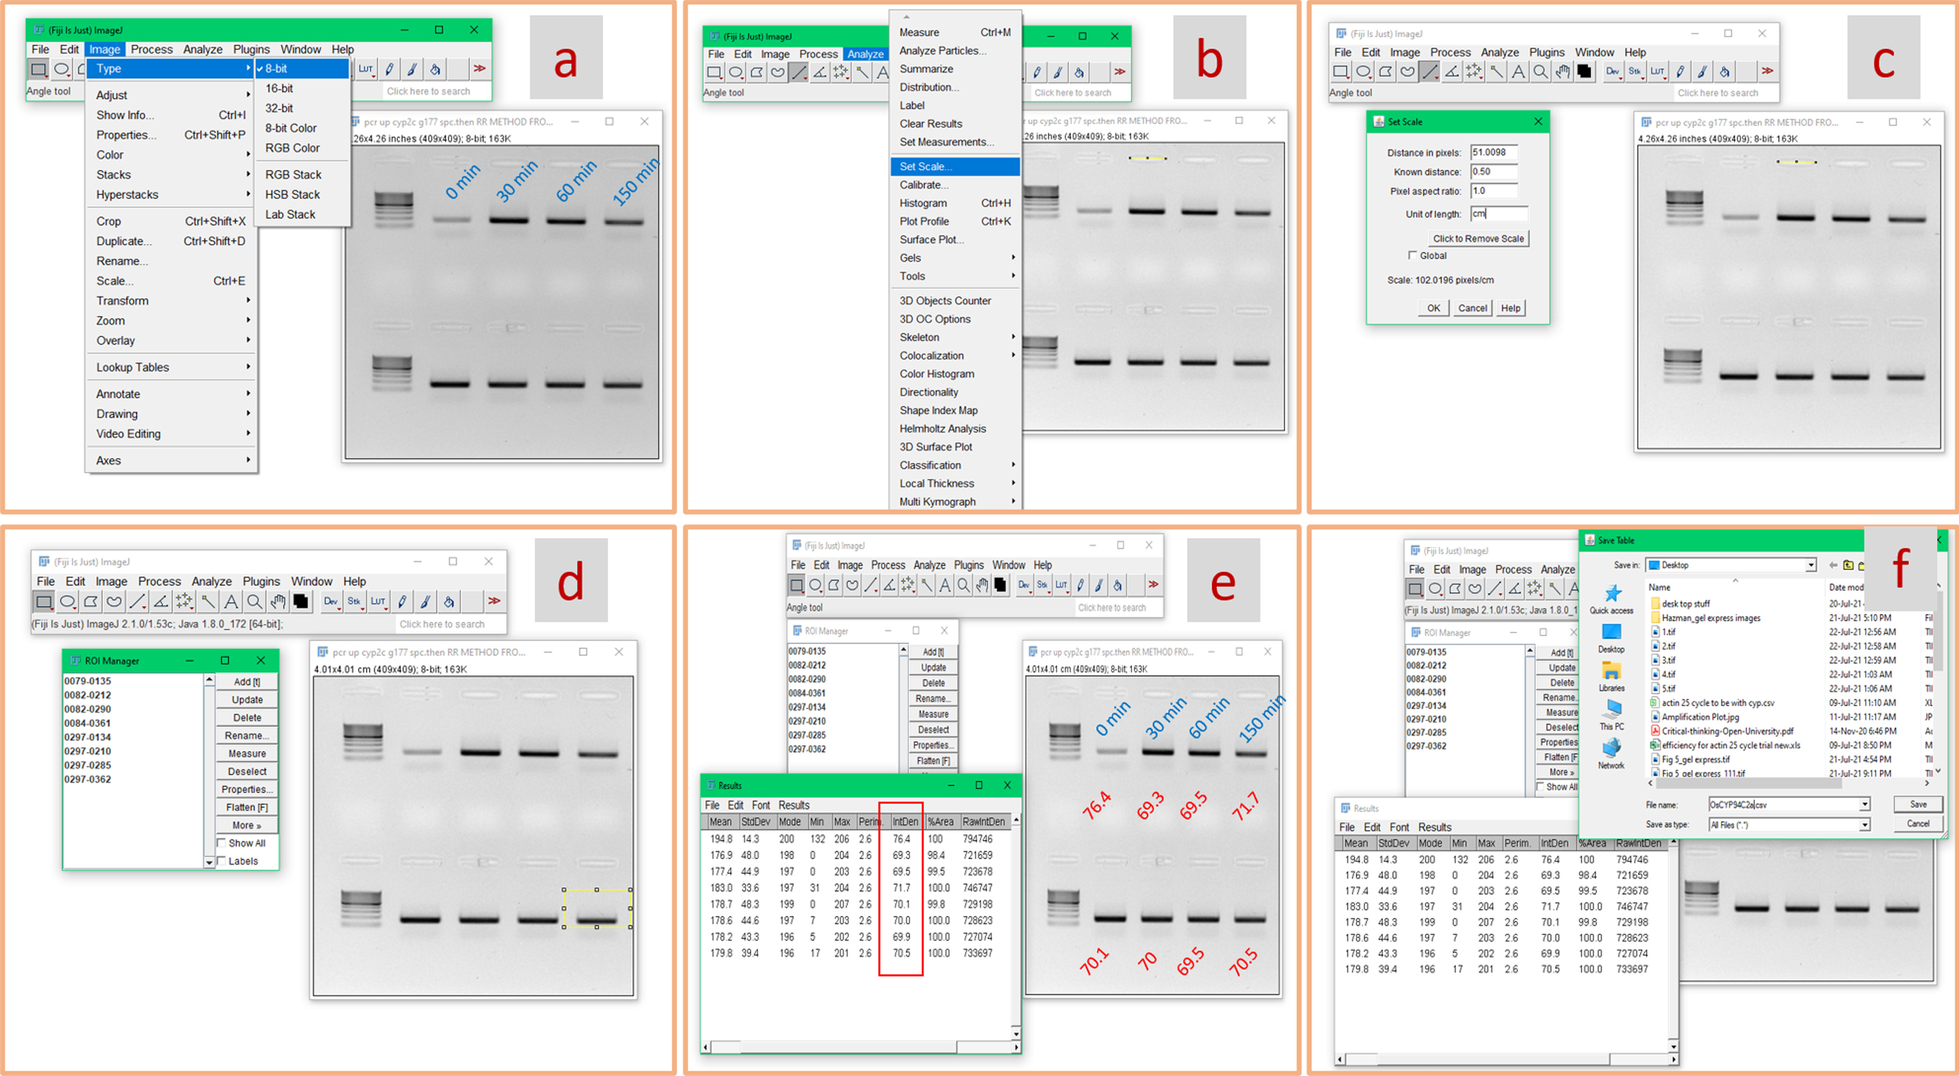This screenshot has width=1959, height=1076.
Task: Click Save in the Save Table dialog
Action: click(1918, 805)
